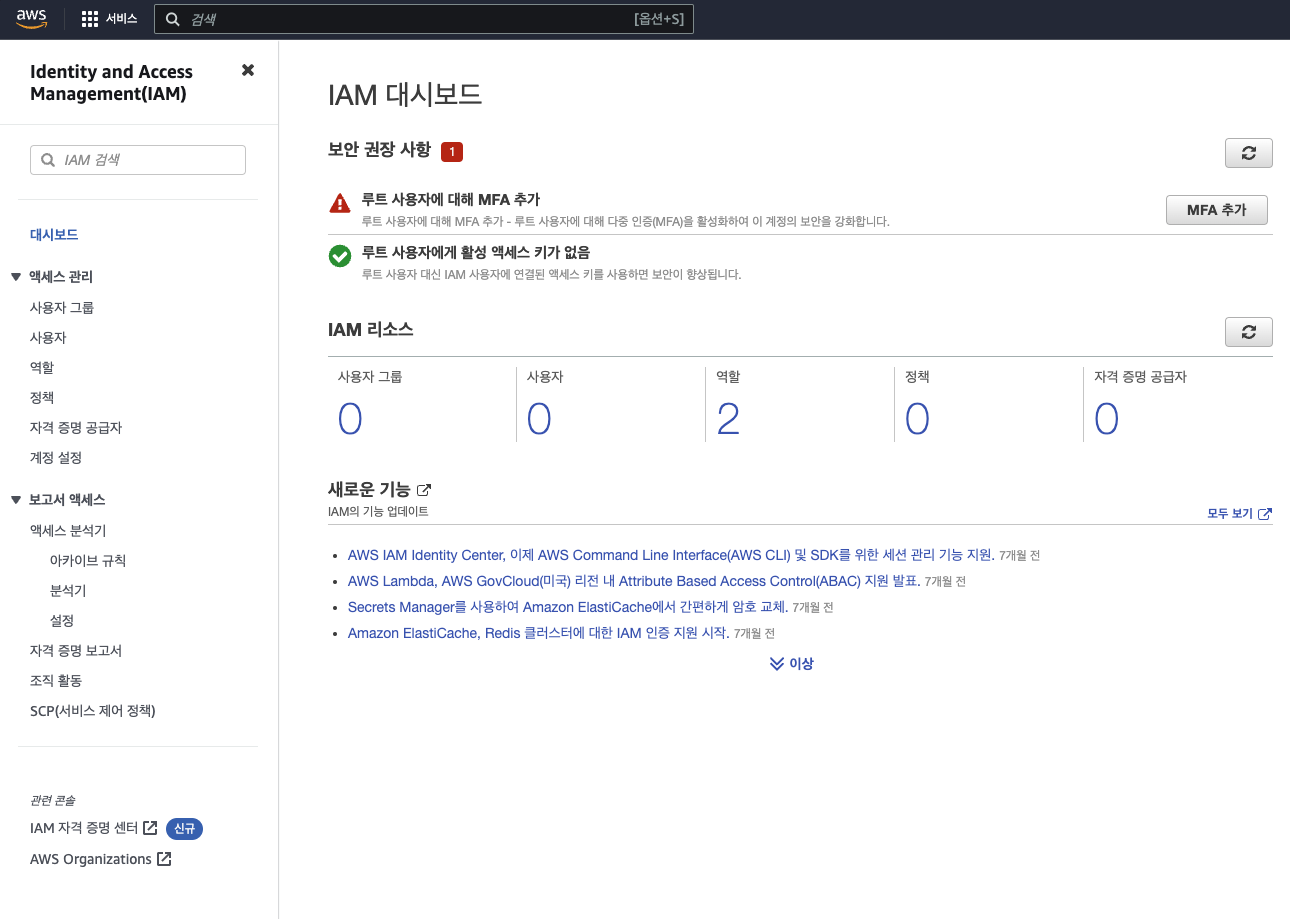Click the IAM 리소스 heading

371,329
